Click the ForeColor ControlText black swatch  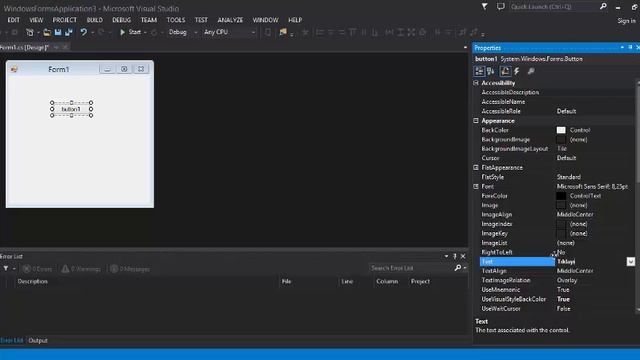click(x=561, y=196)
